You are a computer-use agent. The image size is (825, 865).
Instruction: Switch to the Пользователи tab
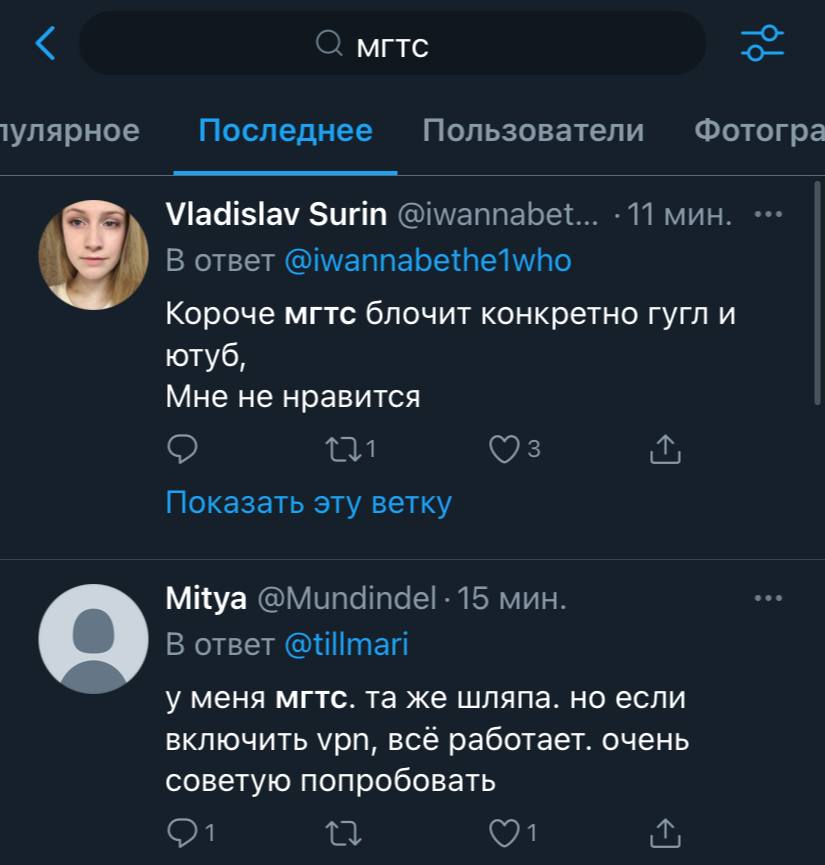[533, 131]
